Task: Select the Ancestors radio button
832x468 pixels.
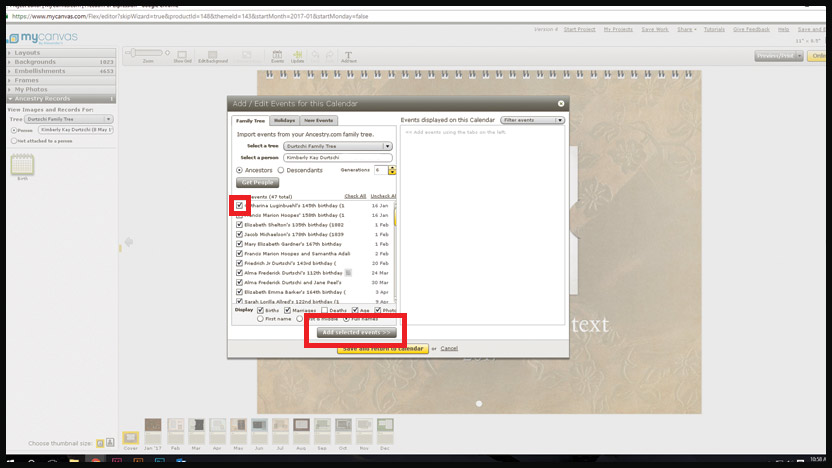Action: tap(239, 170)
